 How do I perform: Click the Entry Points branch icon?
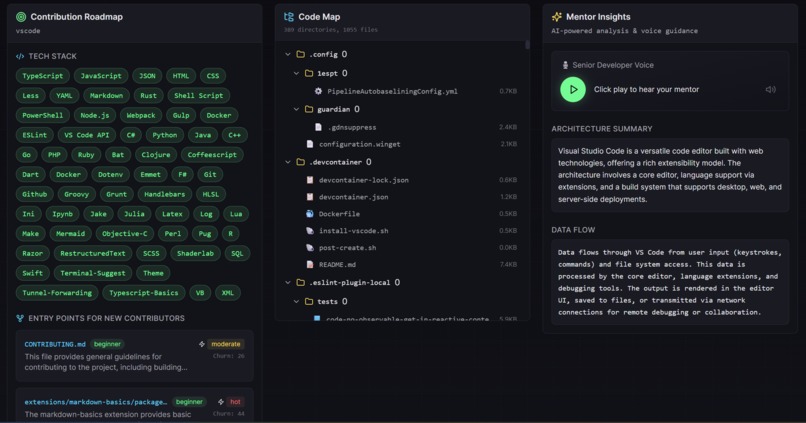click(20, 318)
